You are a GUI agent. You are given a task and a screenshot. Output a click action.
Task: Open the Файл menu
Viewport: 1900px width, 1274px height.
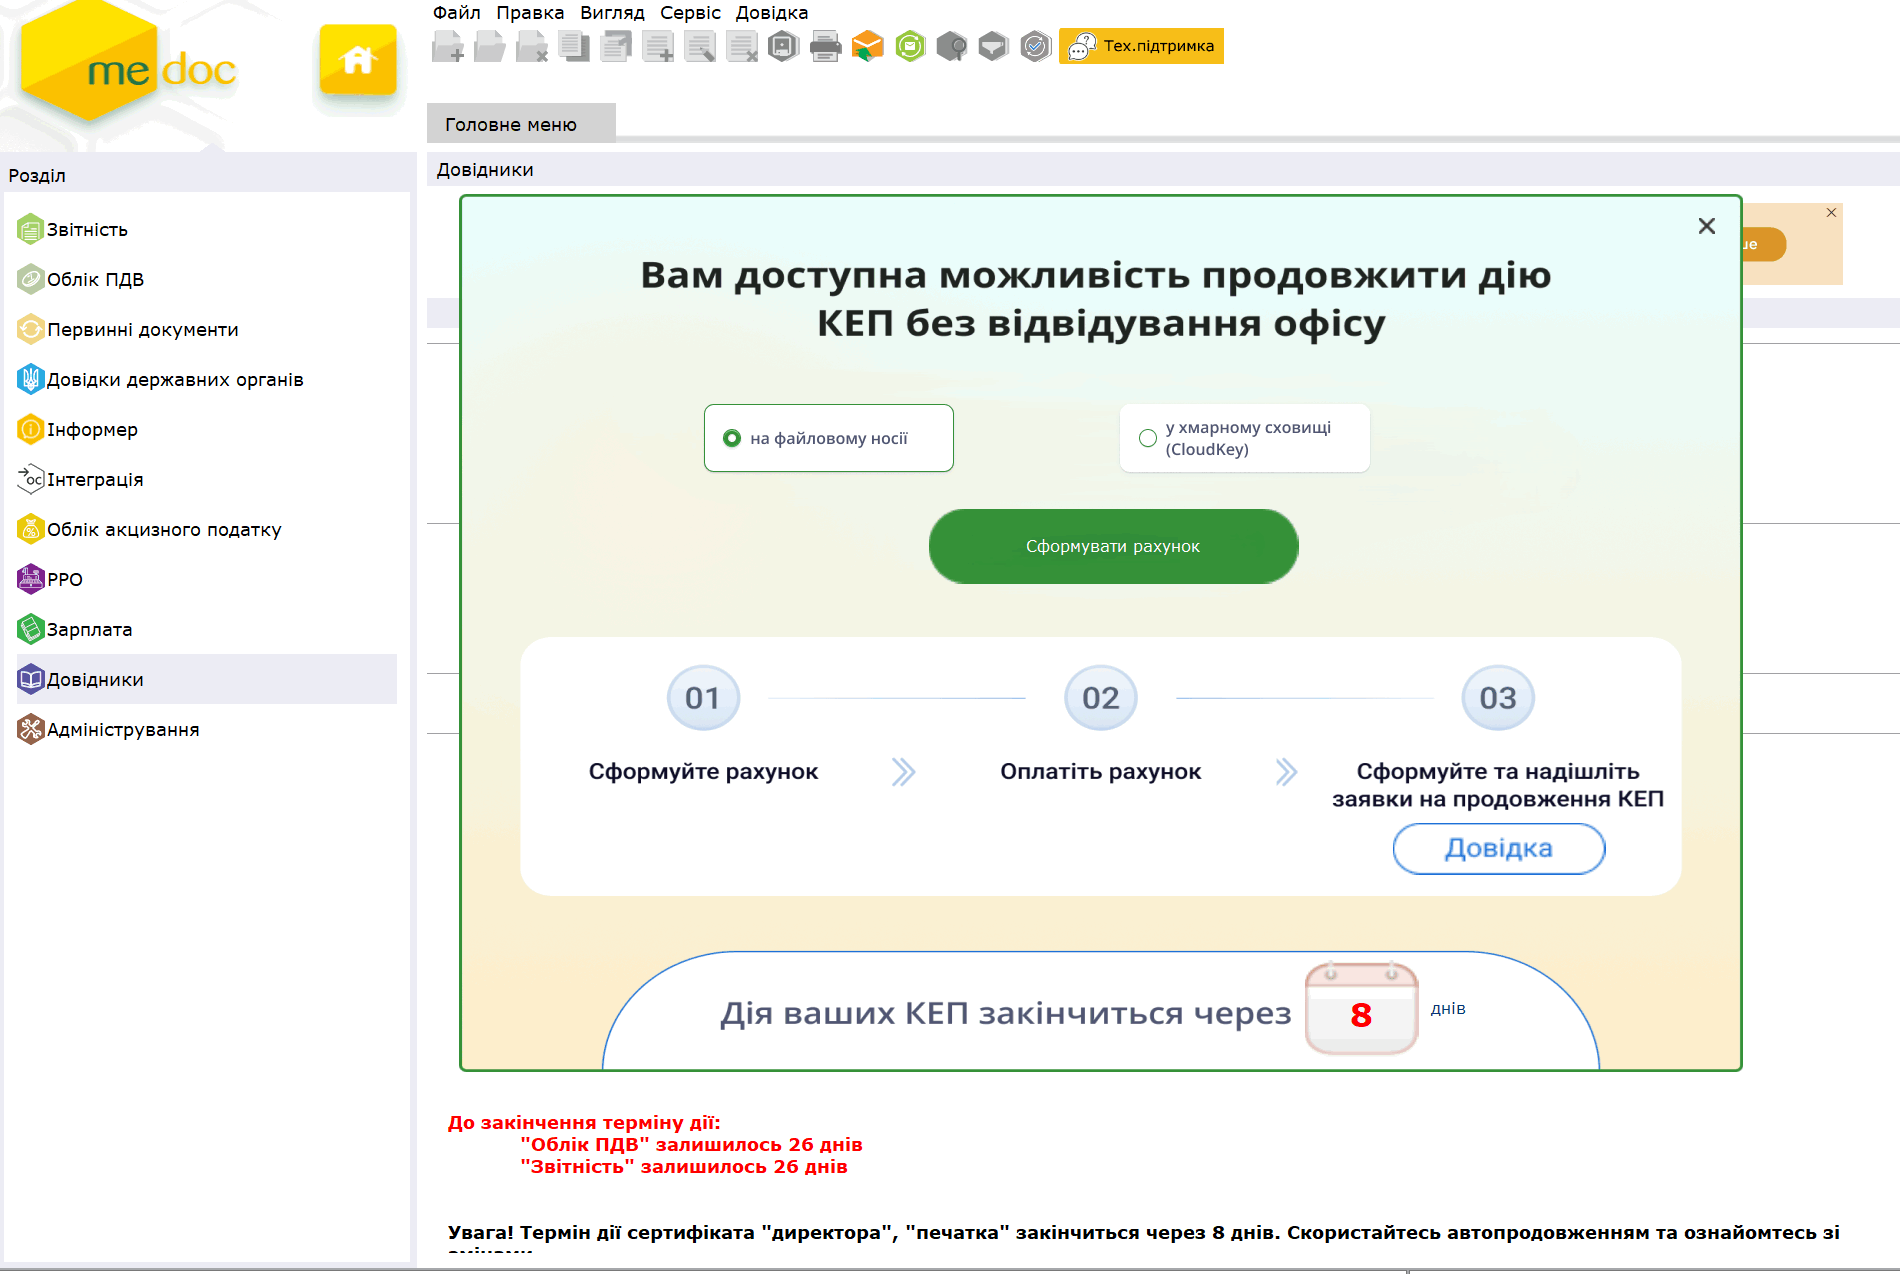(x=456, y=13)
